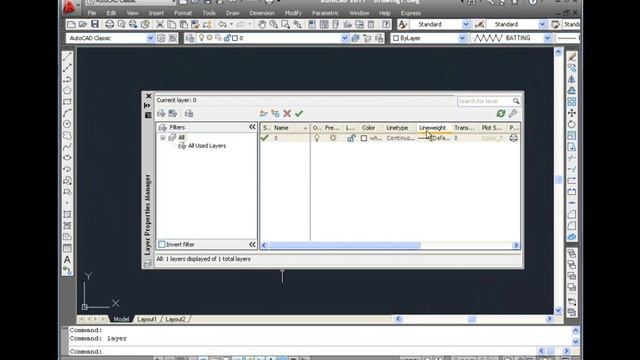
Task: Click the Text Style icon
Action: 403,24
